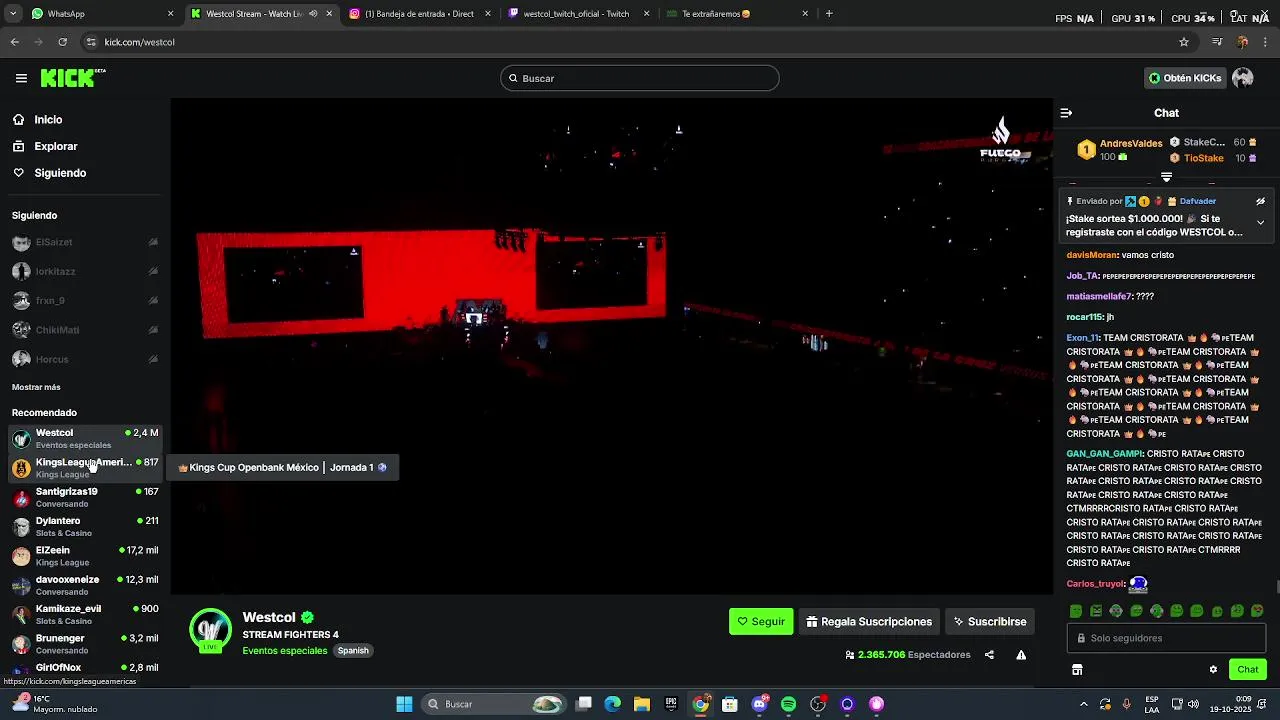Image resolution: width=1280 pixels, height=720 pixels.
Task: Switch to the WhatsApp browser tab
Action: coord(100,14)
